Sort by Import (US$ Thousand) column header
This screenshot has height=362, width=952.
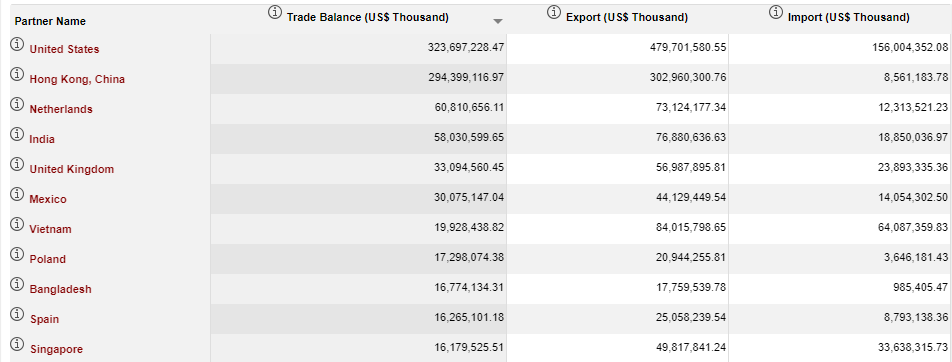tap(848, 18)
